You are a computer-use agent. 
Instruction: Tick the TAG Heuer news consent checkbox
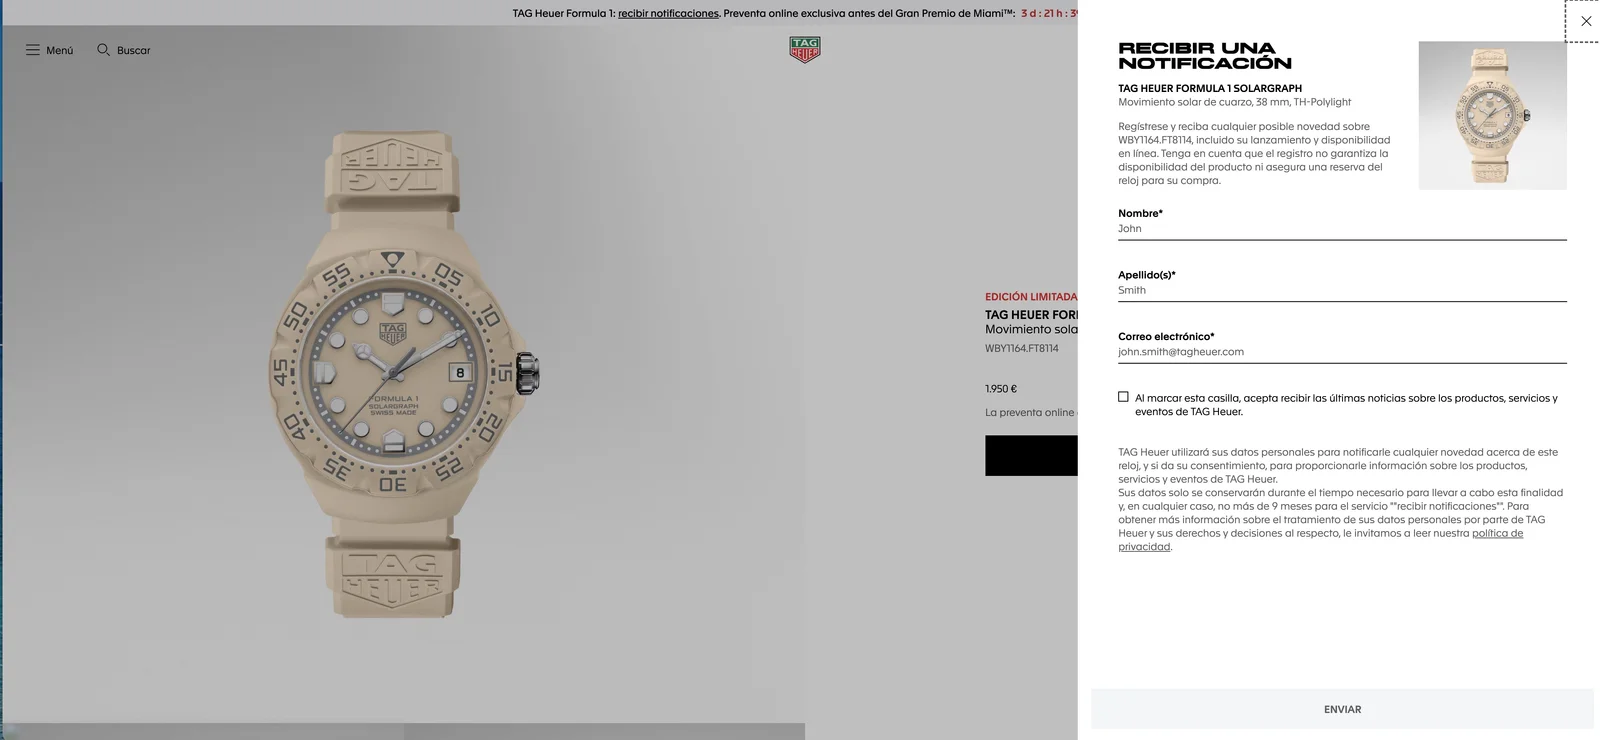1123,397
